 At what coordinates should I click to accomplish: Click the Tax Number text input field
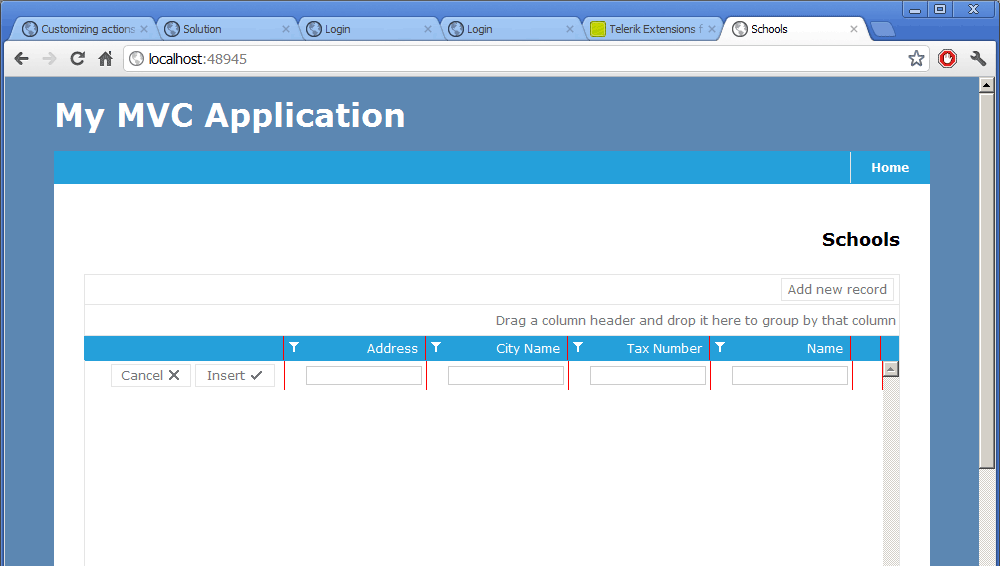pyautogui.click(x=647, y=375)
